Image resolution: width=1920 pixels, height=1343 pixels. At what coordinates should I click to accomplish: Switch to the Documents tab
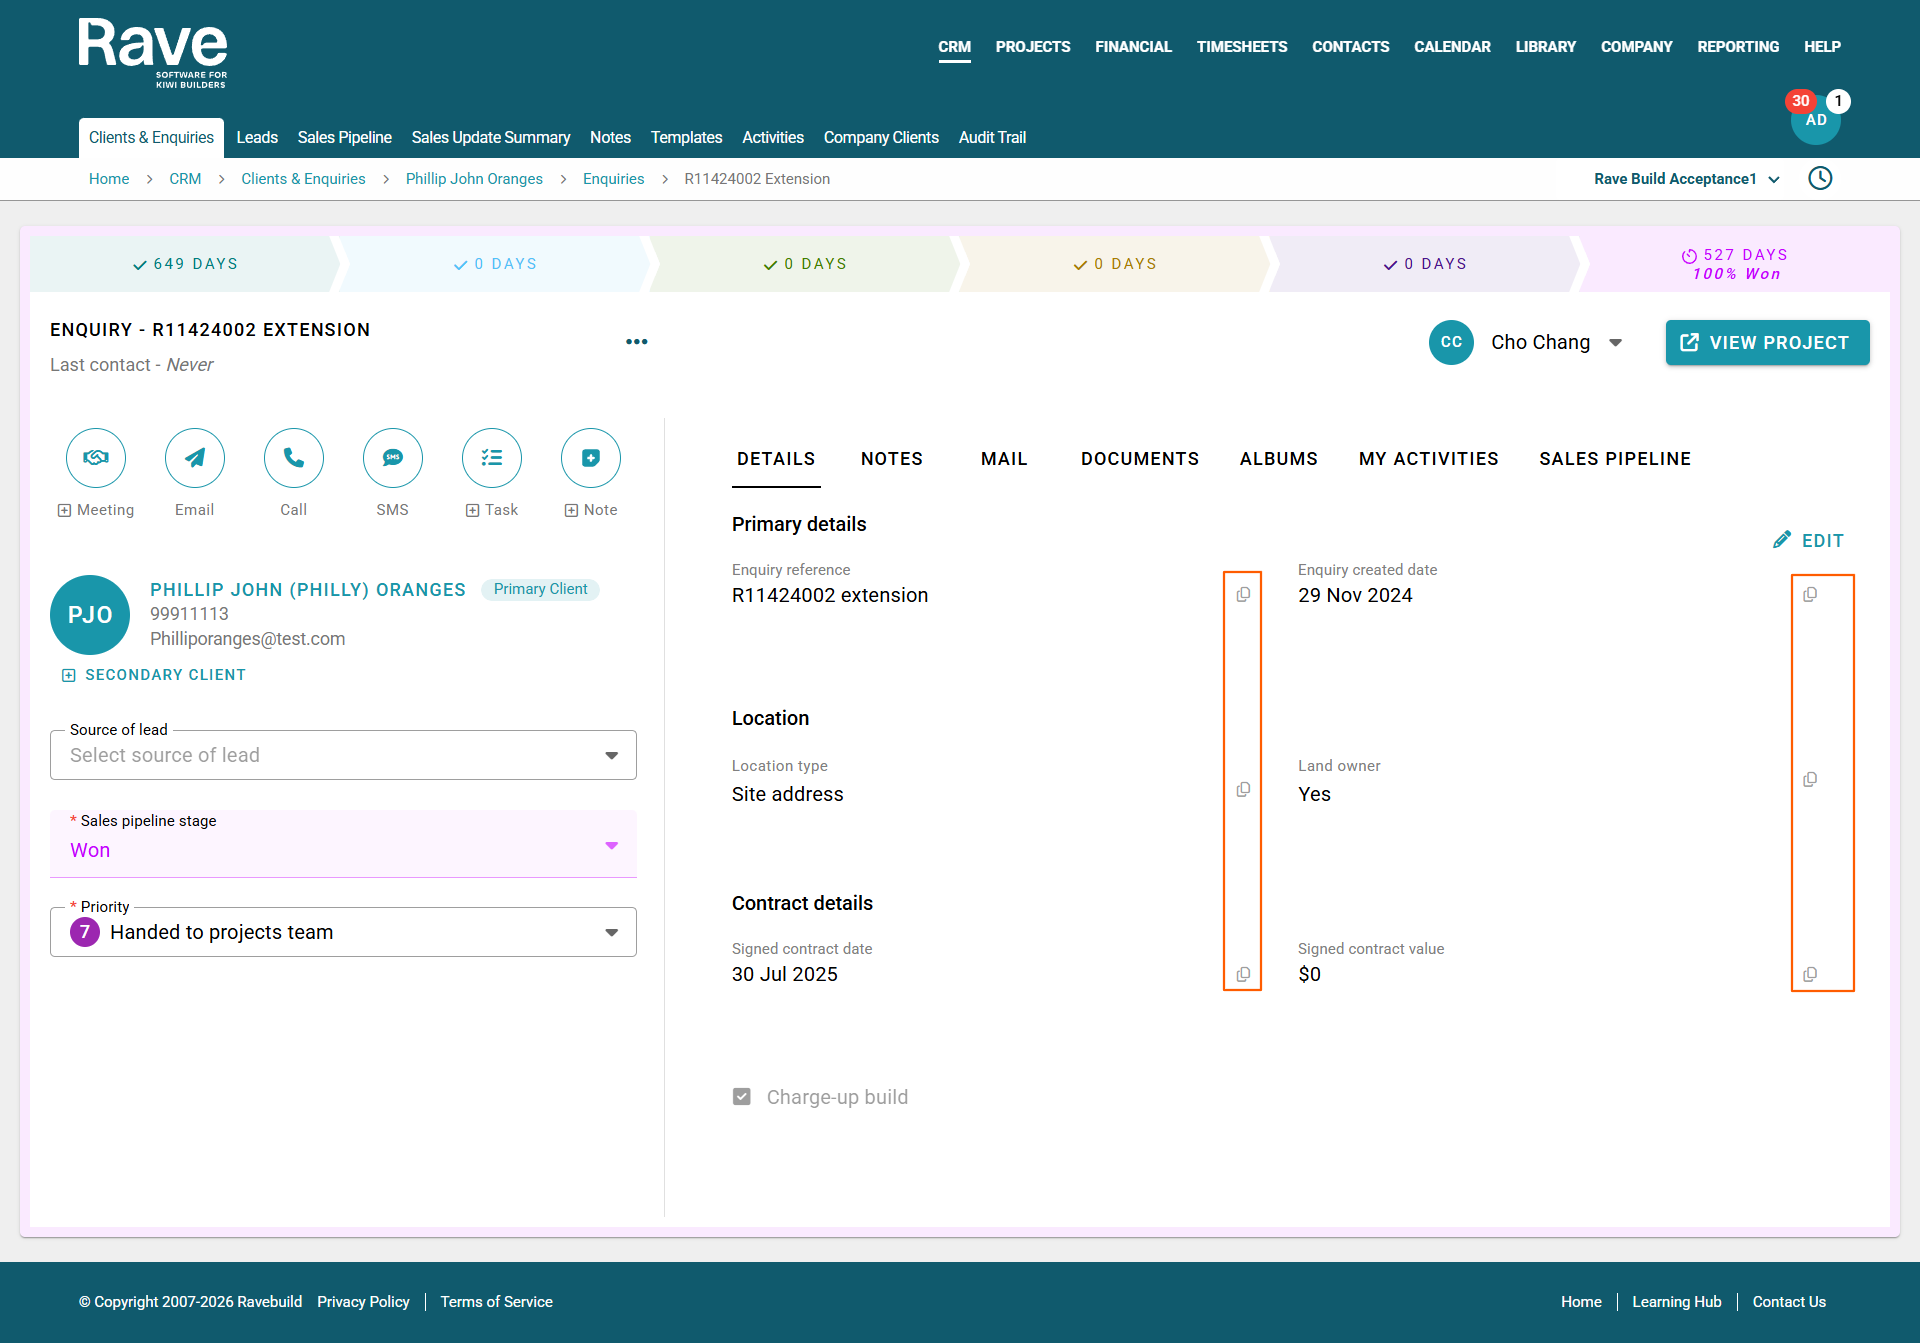click(1140, 459)
